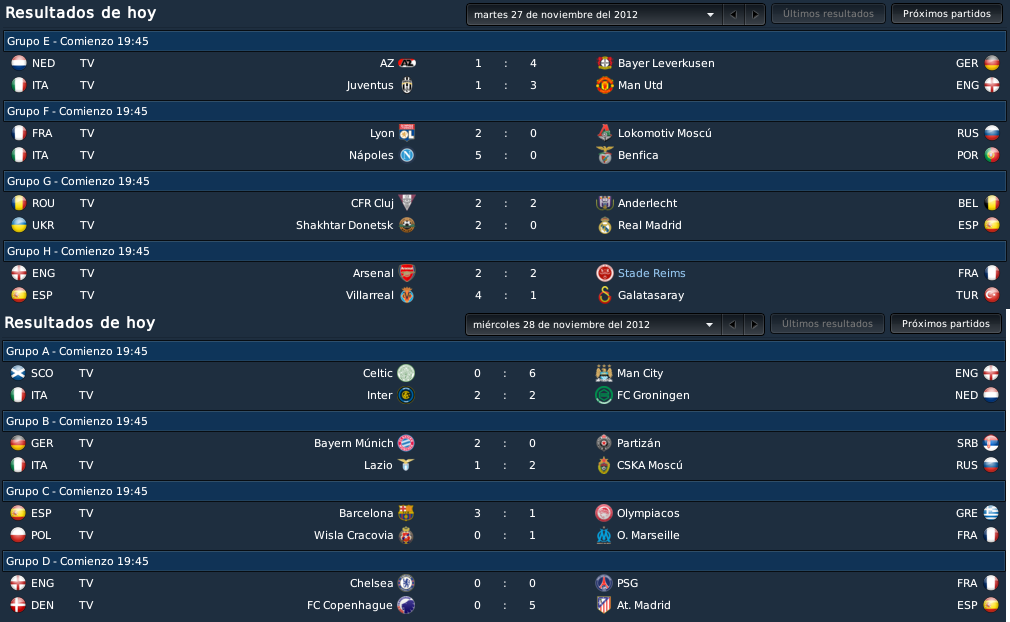Click the Bayern Múnich club crest
Viewport: 1010px width, 622px height.
pos(406,443)
